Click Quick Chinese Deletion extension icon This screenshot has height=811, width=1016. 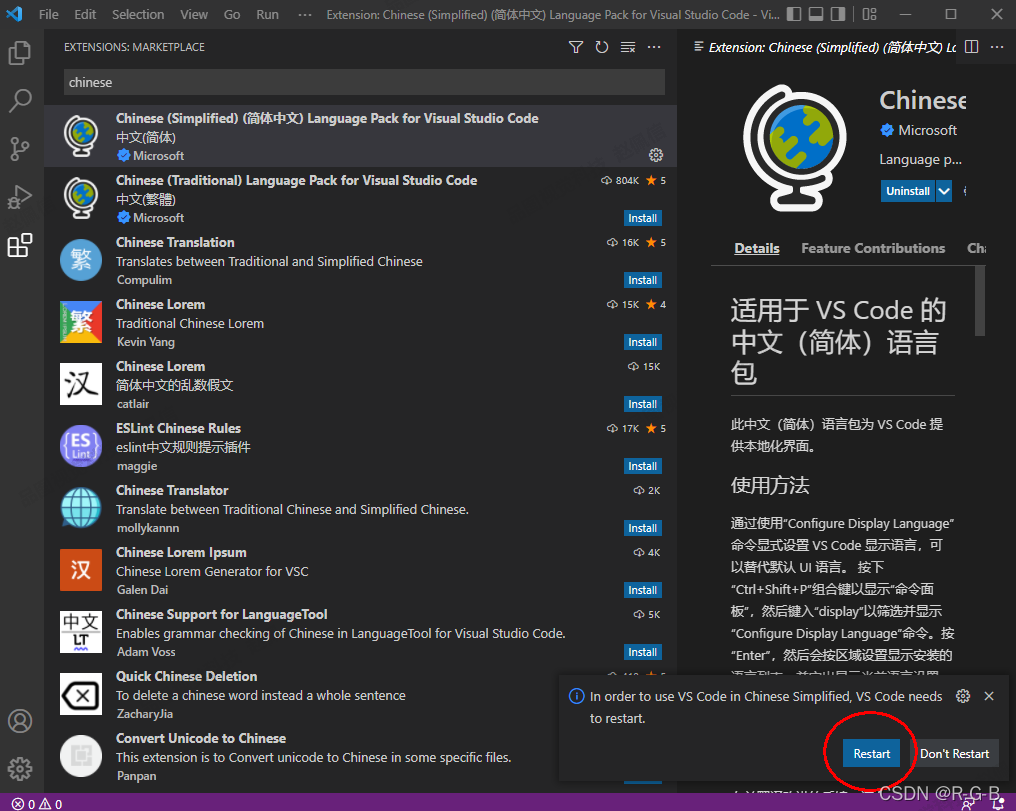(x=81, y=694)
